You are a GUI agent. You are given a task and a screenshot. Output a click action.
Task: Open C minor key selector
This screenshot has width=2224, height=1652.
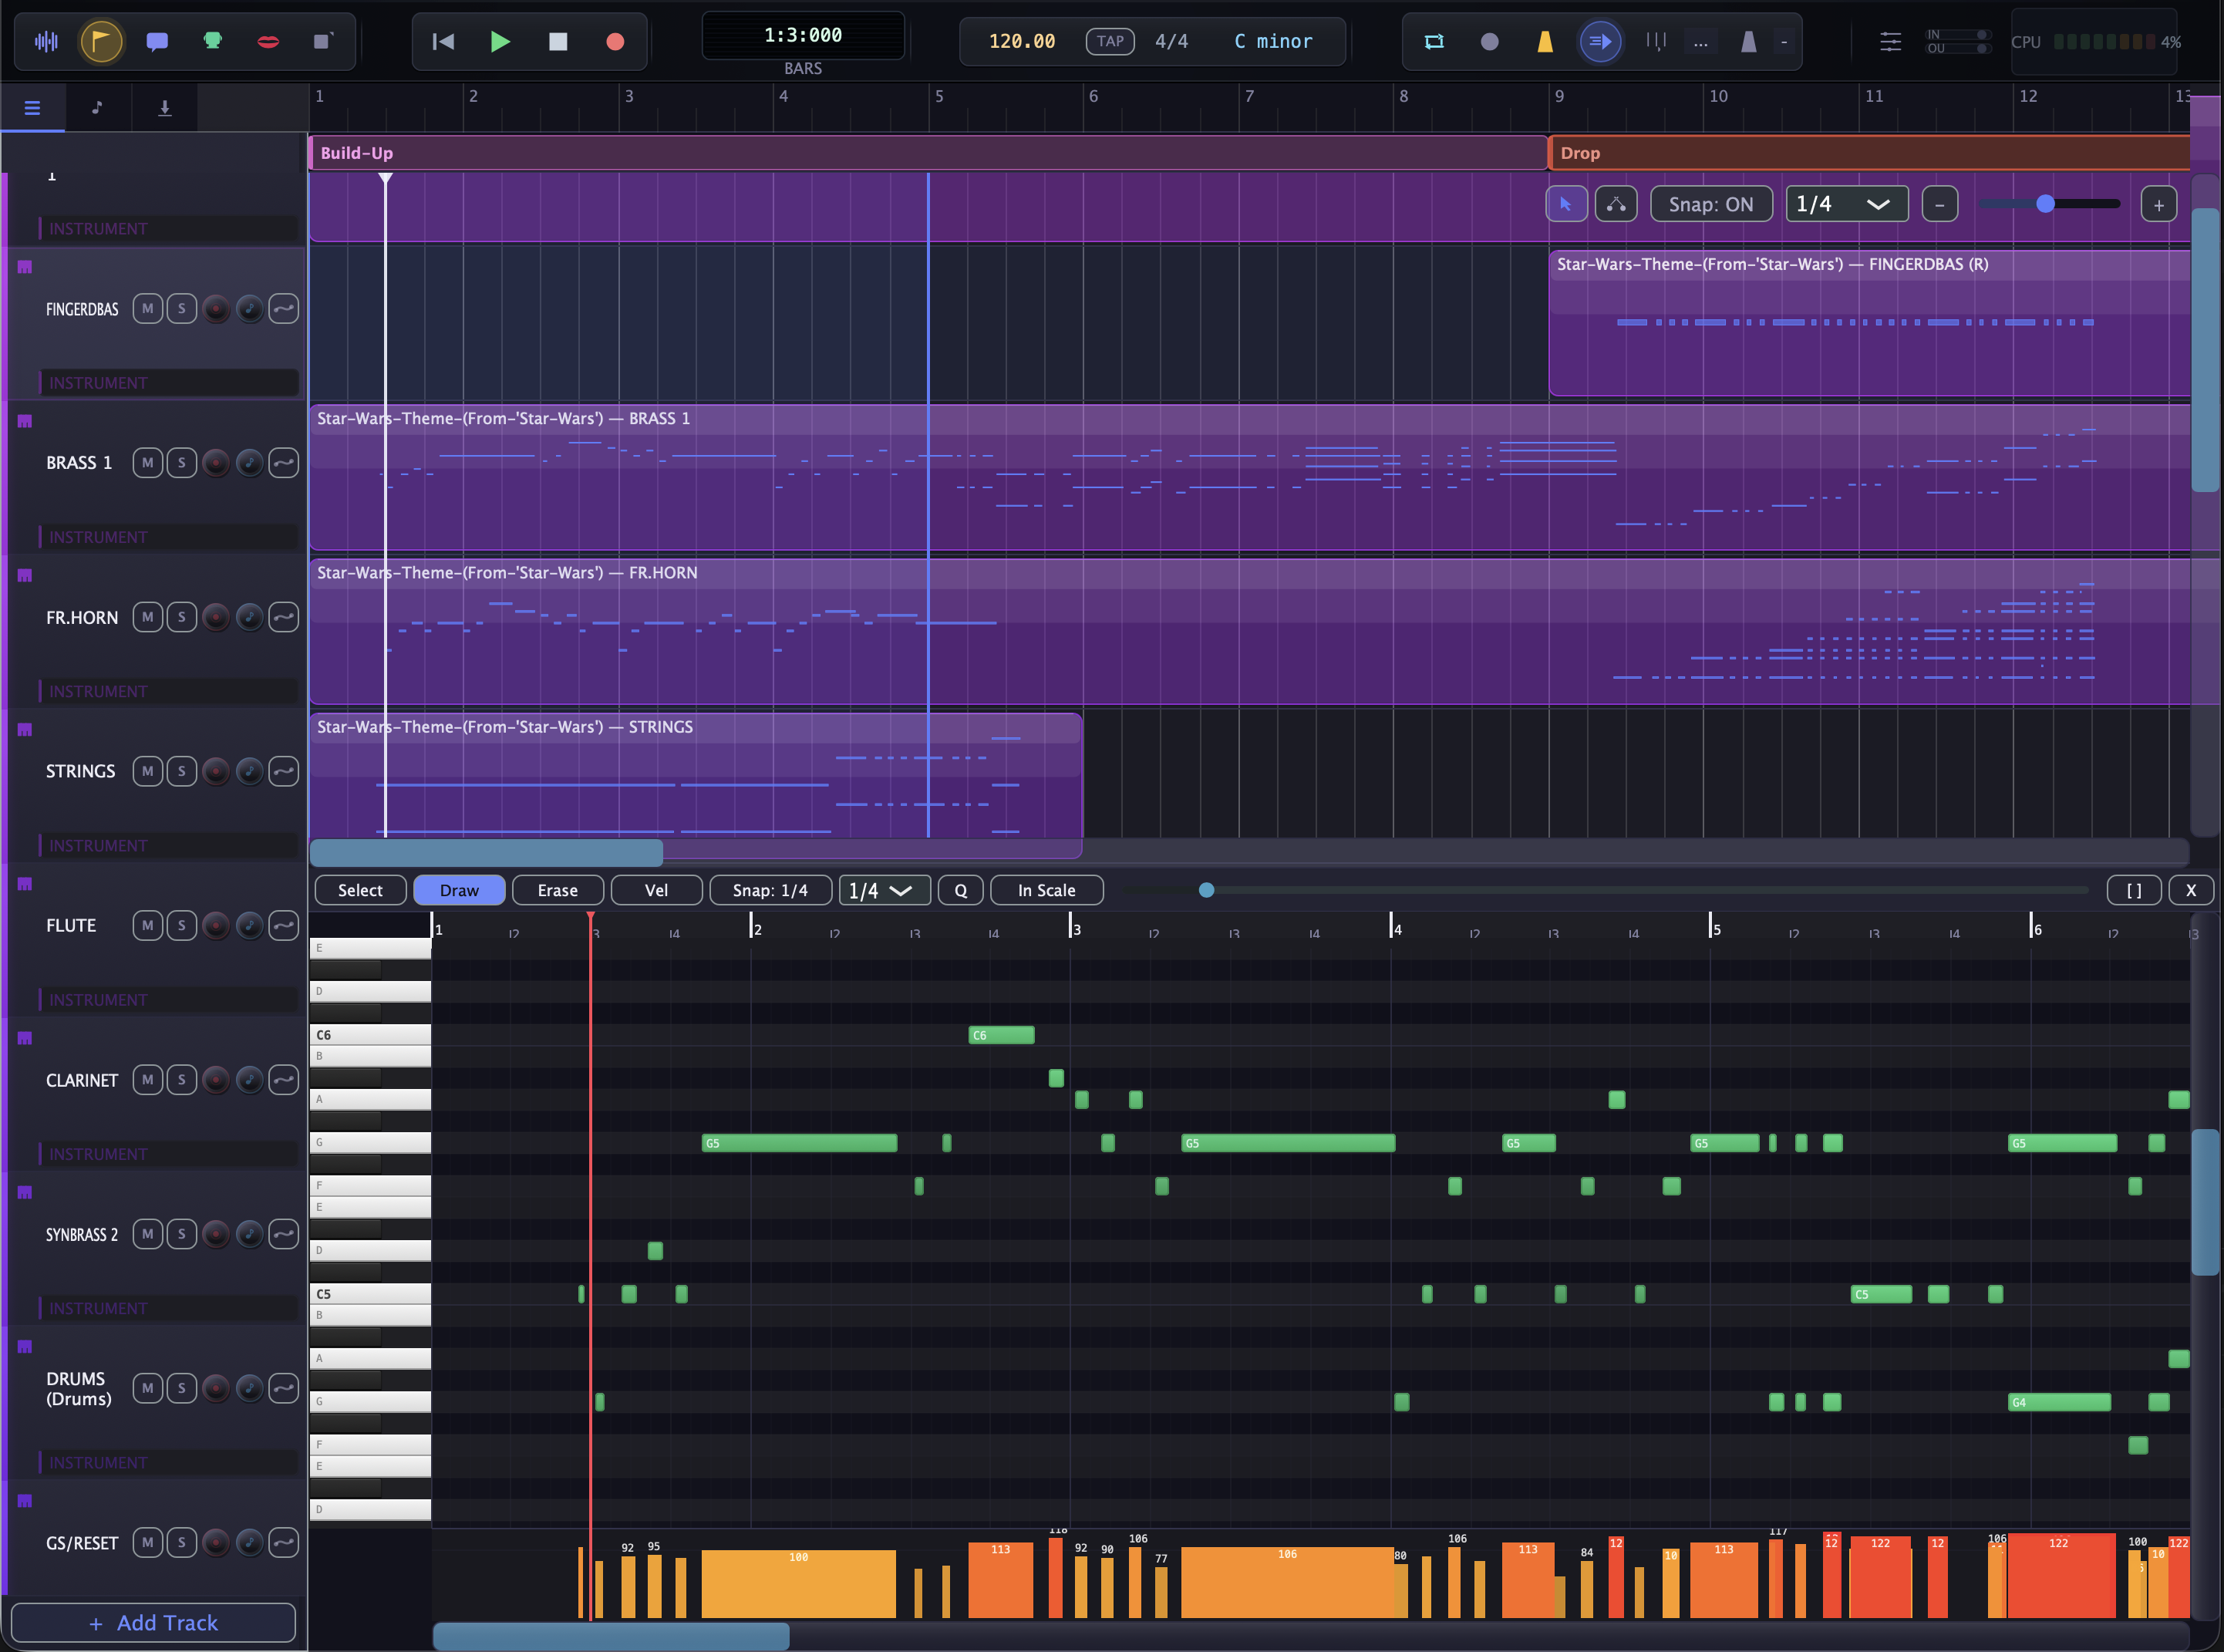point(1272,41)
